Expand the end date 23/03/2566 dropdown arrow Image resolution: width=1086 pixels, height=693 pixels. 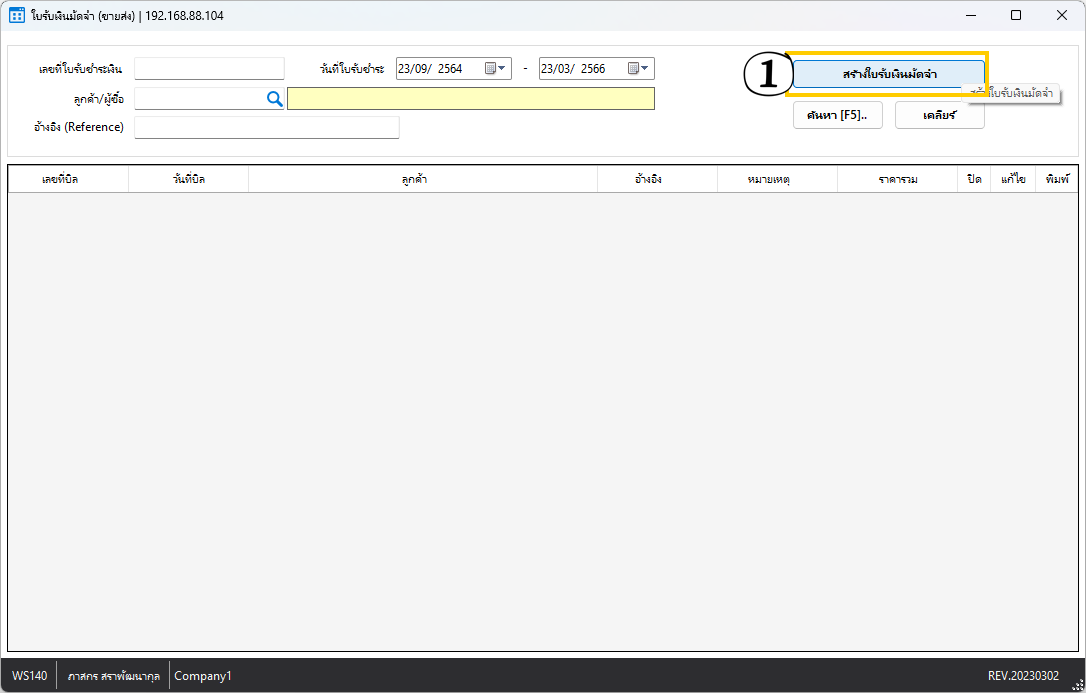(646, 69)
